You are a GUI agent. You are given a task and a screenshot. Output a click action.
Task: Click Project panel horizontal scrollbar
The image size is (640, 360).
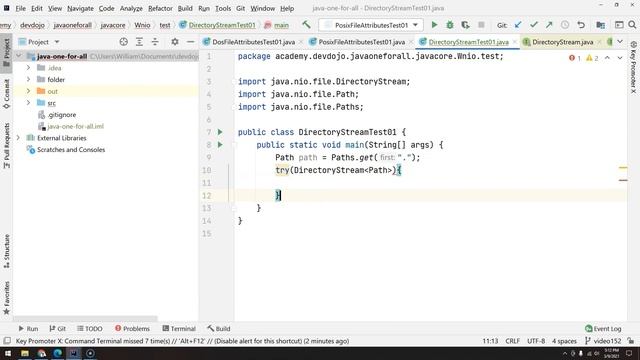(x=85, y=318)
